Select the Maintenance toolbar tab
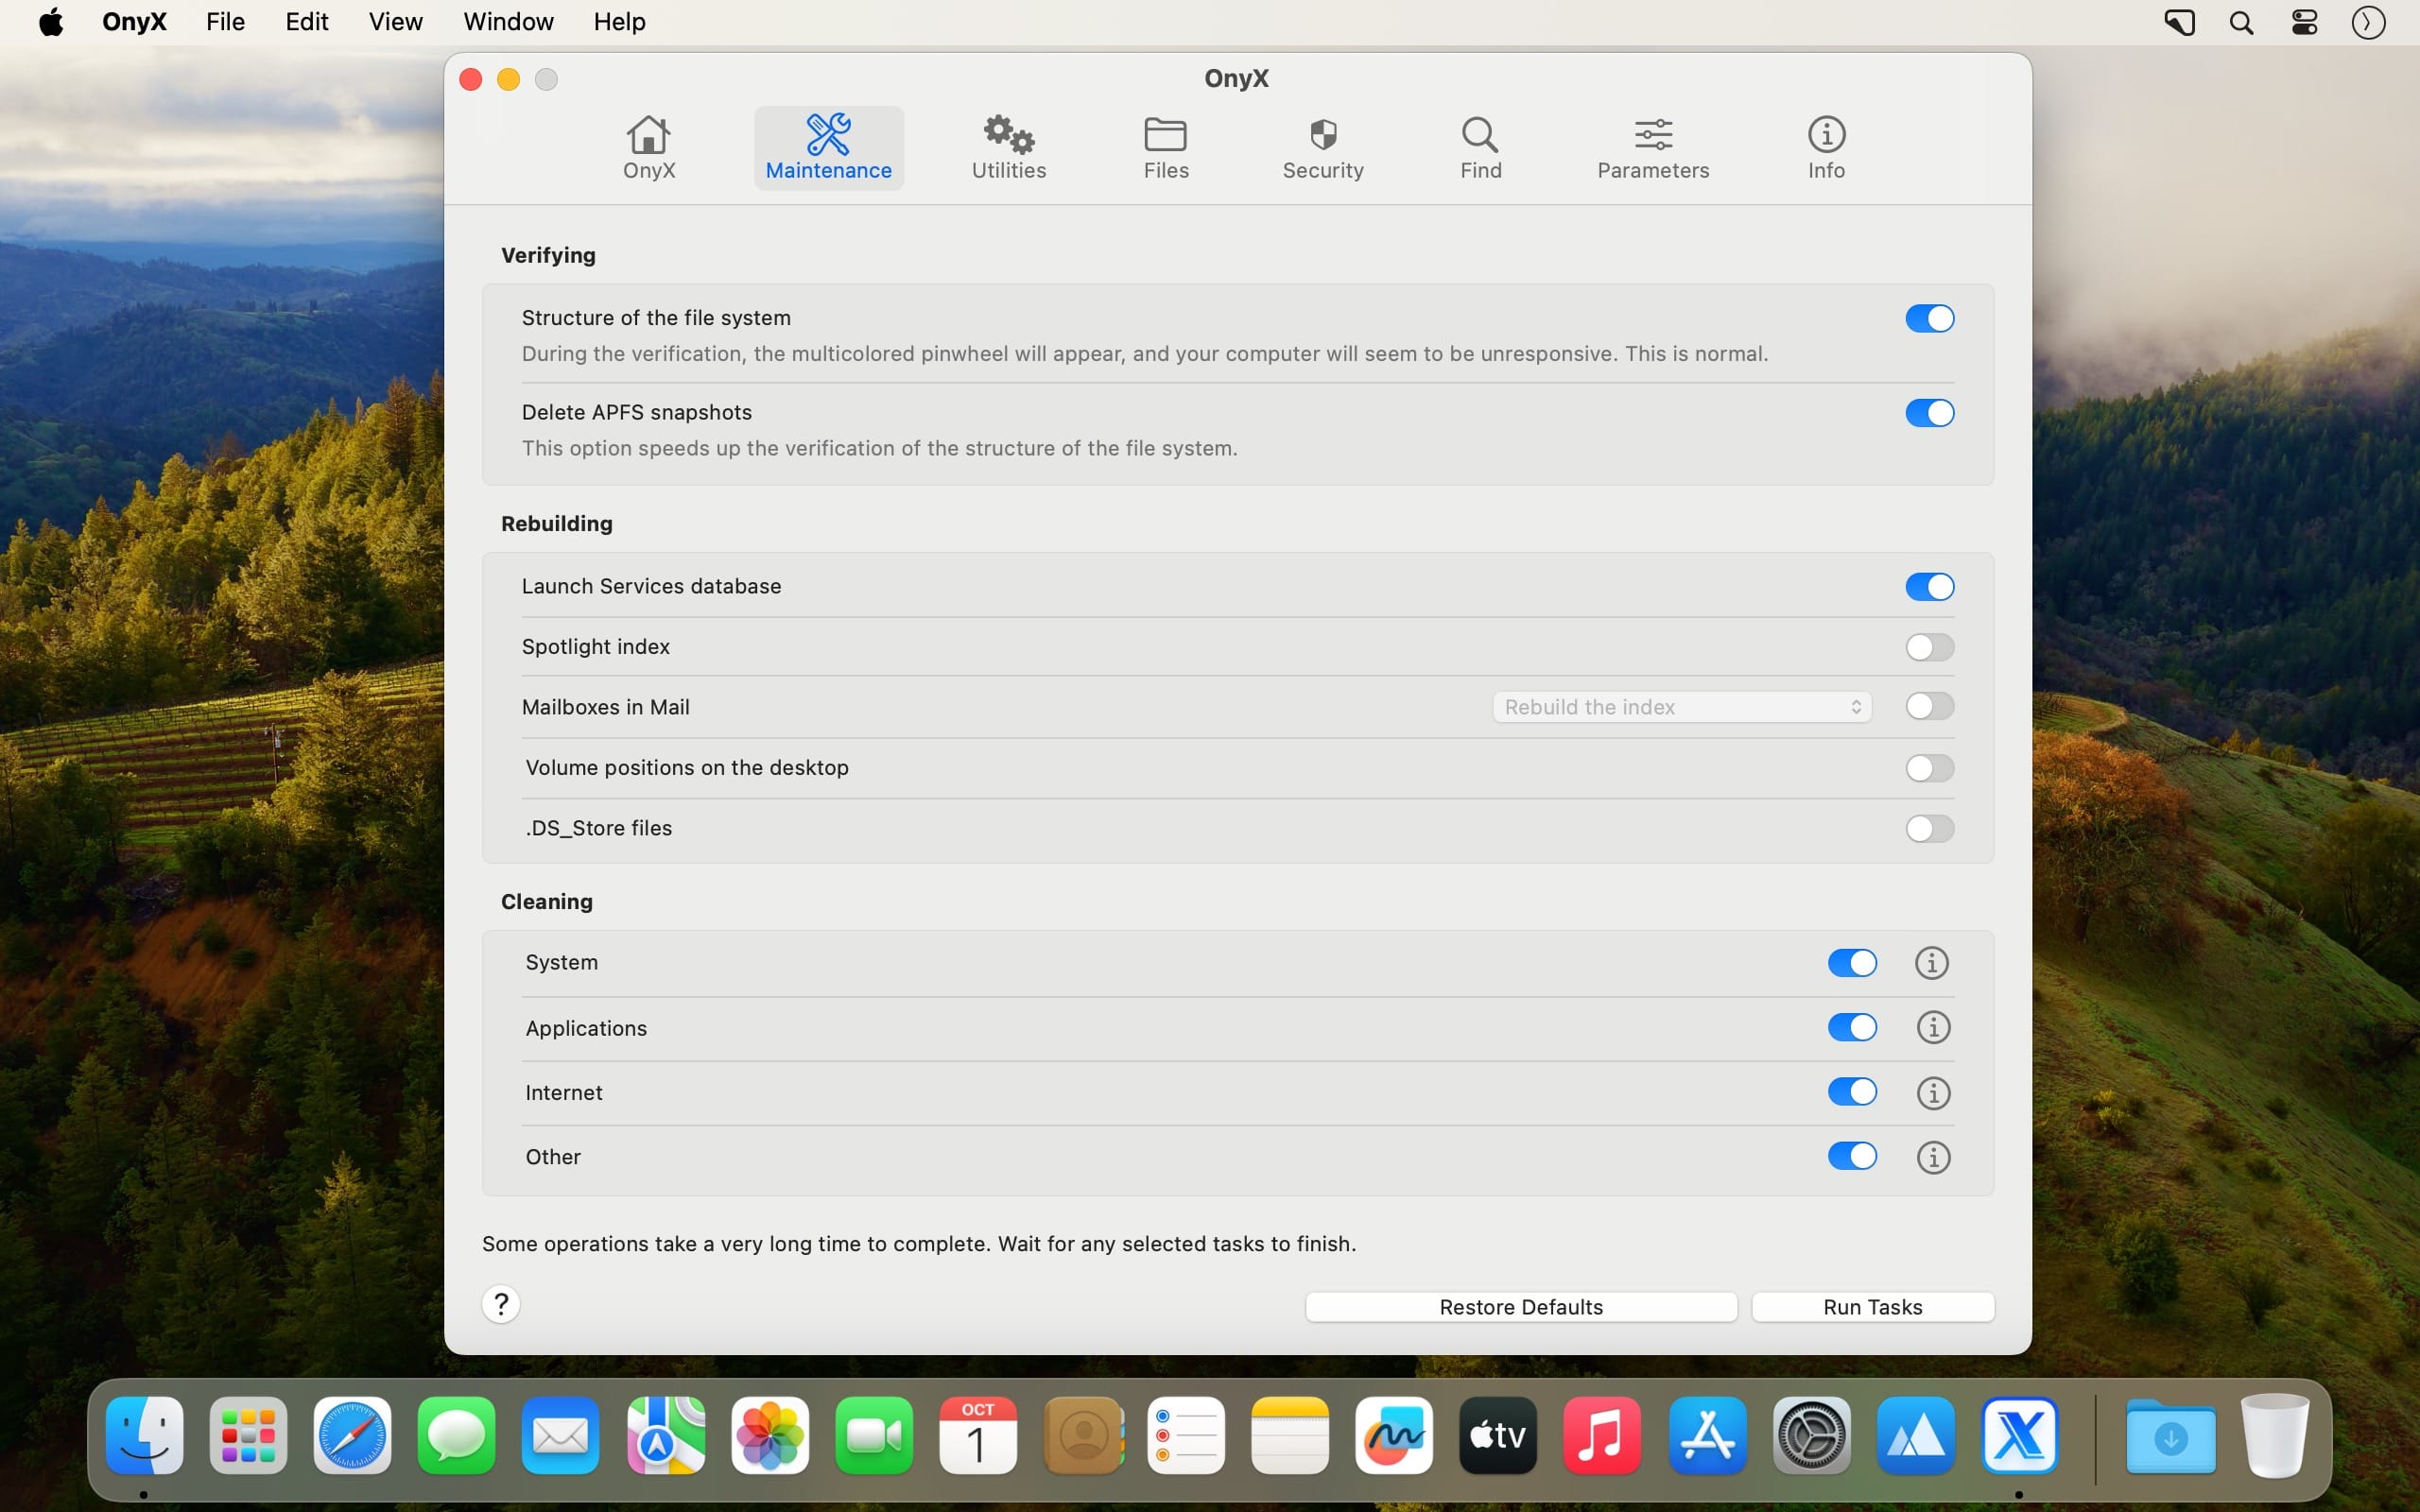 [828, 148]
